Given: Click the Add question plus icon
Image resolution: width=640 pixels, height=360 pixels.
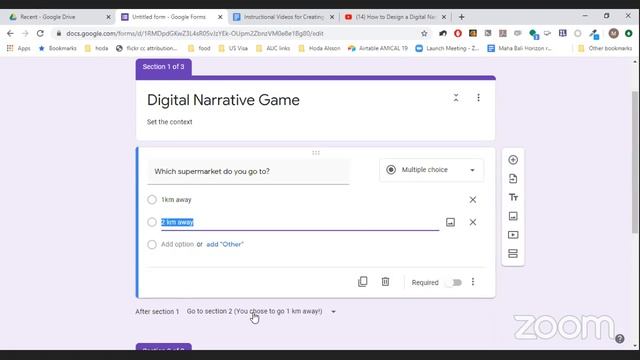Looking at the screenshot, I should [x=513, y=160].
